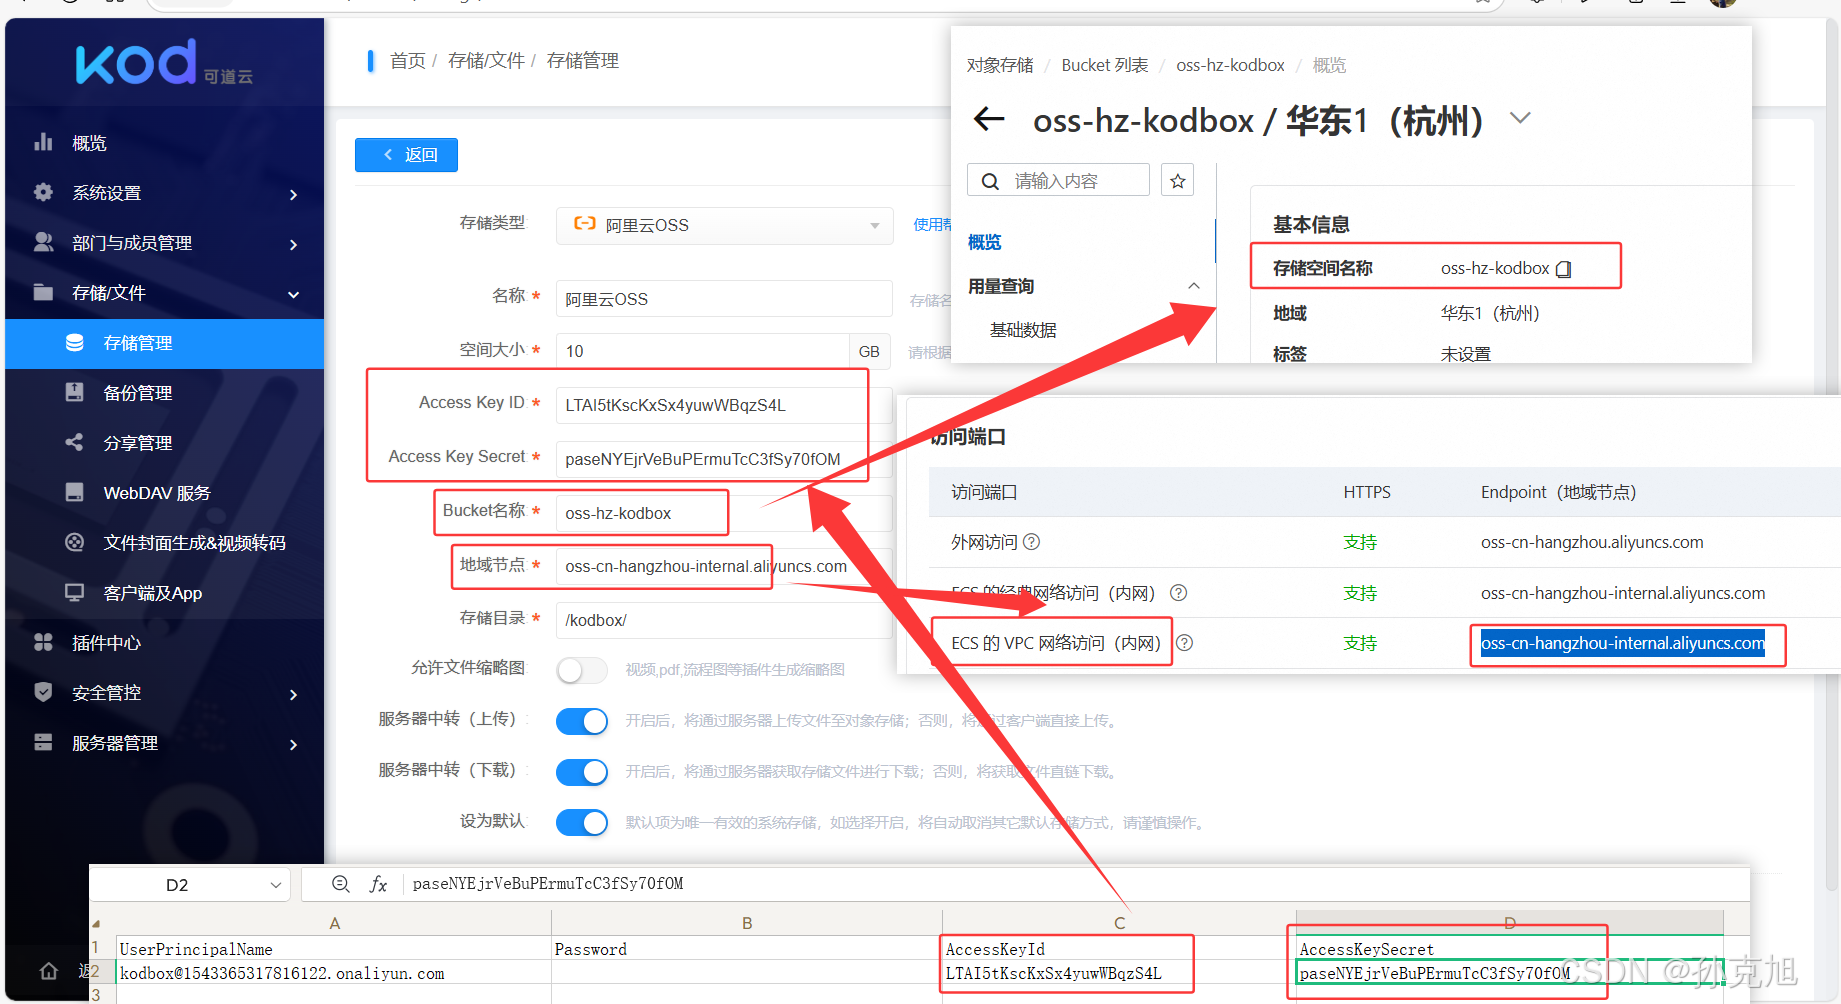Click help icon next to ECS 的 VPC 网络访问
The height and width of the screenshot is (1004, 1841).
[x=1185, y=643]
